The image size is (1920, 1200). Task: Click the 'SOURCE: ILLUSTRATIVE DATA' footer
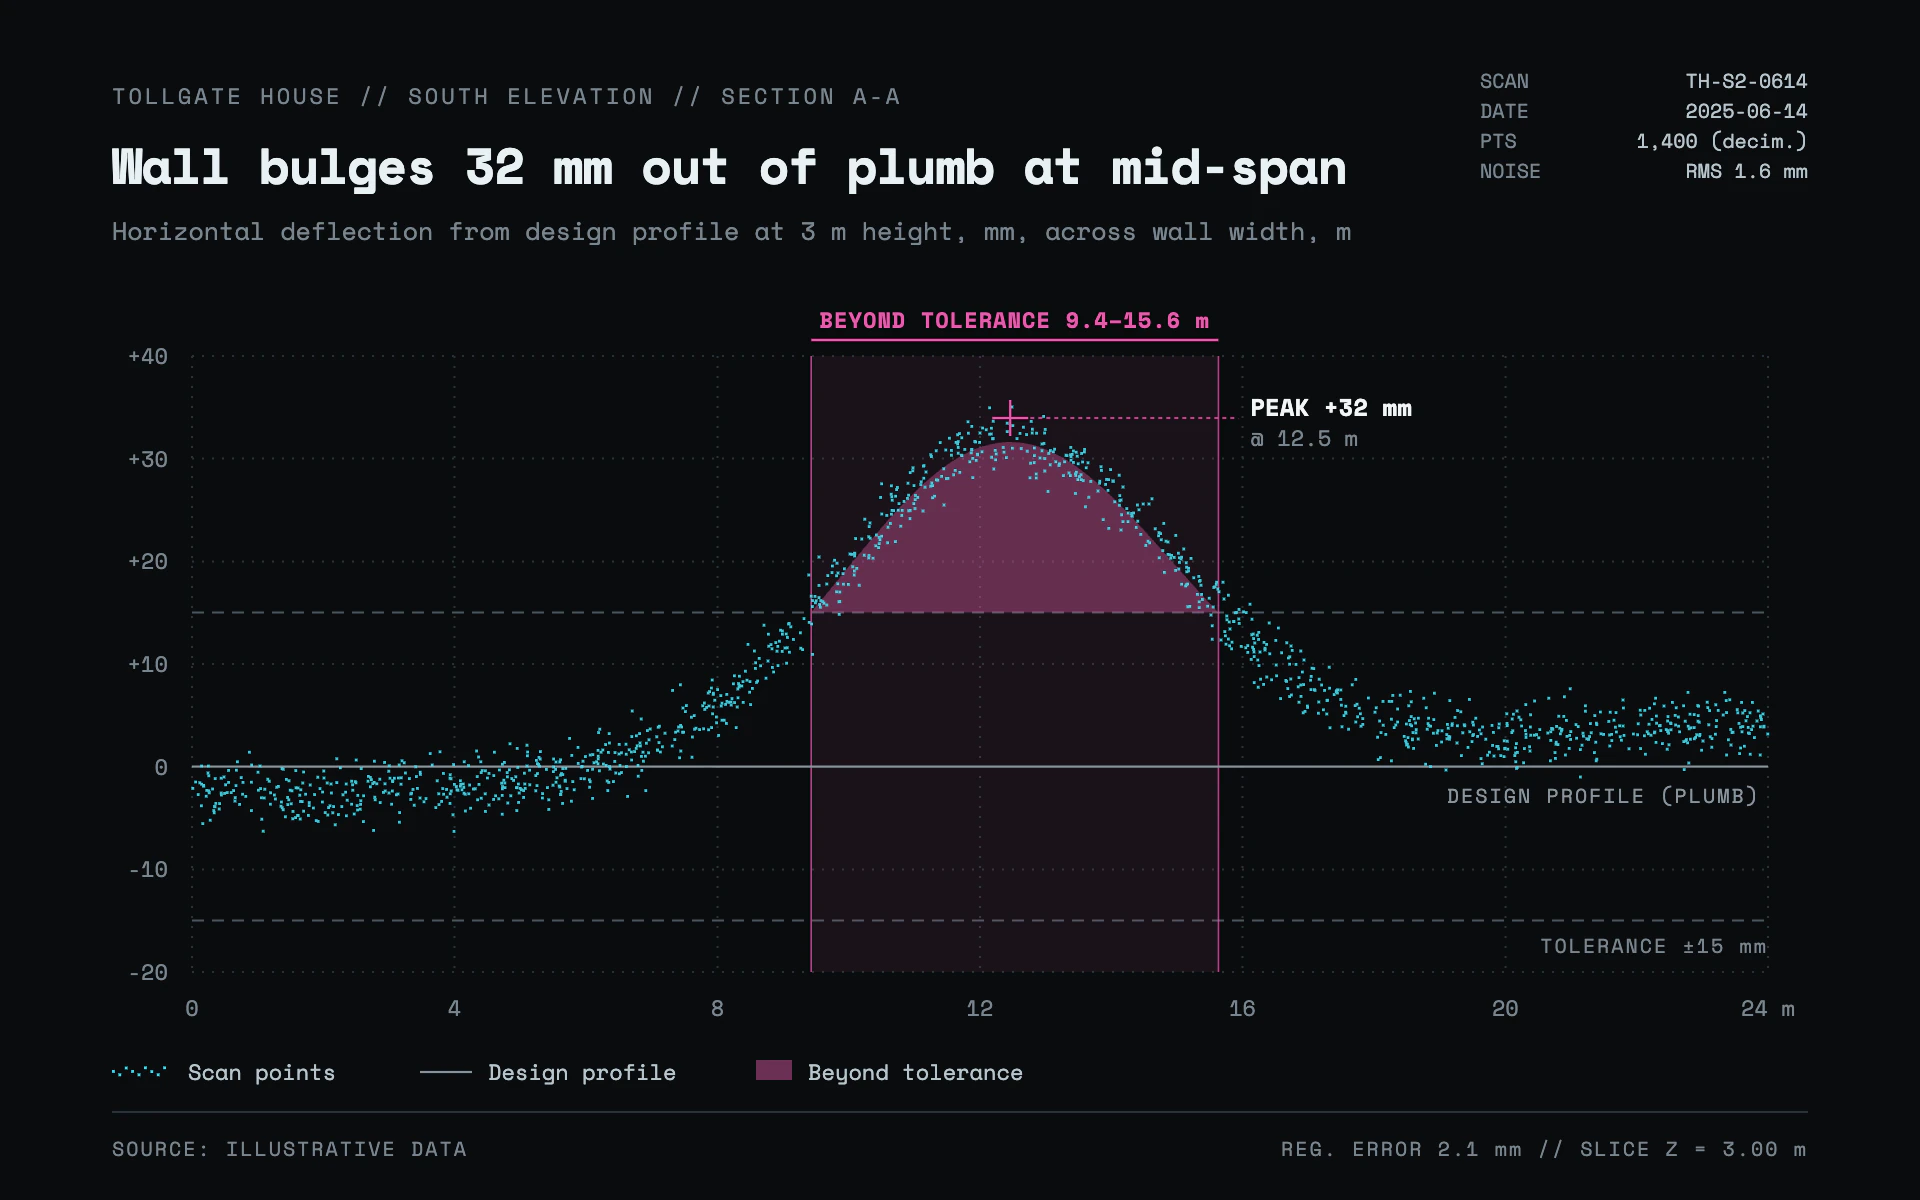click(x=289, y=1149)
